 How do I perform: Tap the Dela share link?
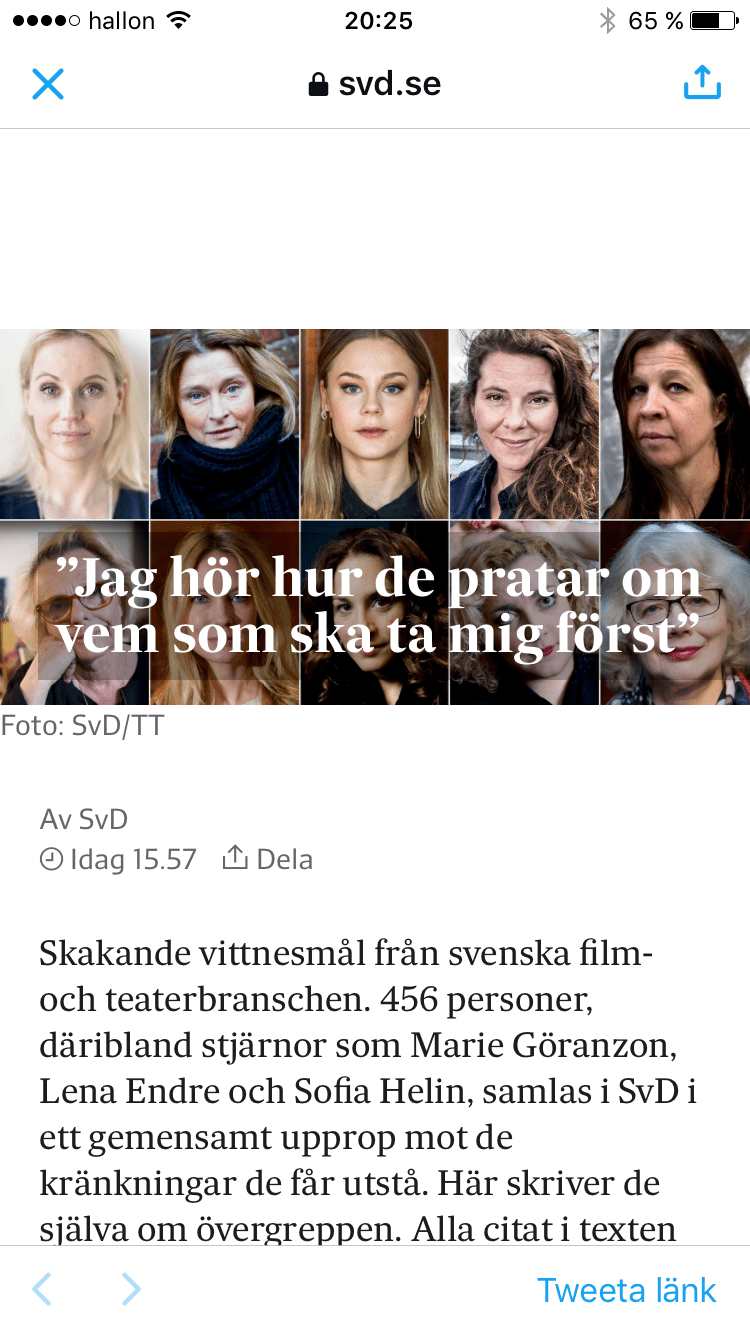pyautogui.click(x=268, y=859)
